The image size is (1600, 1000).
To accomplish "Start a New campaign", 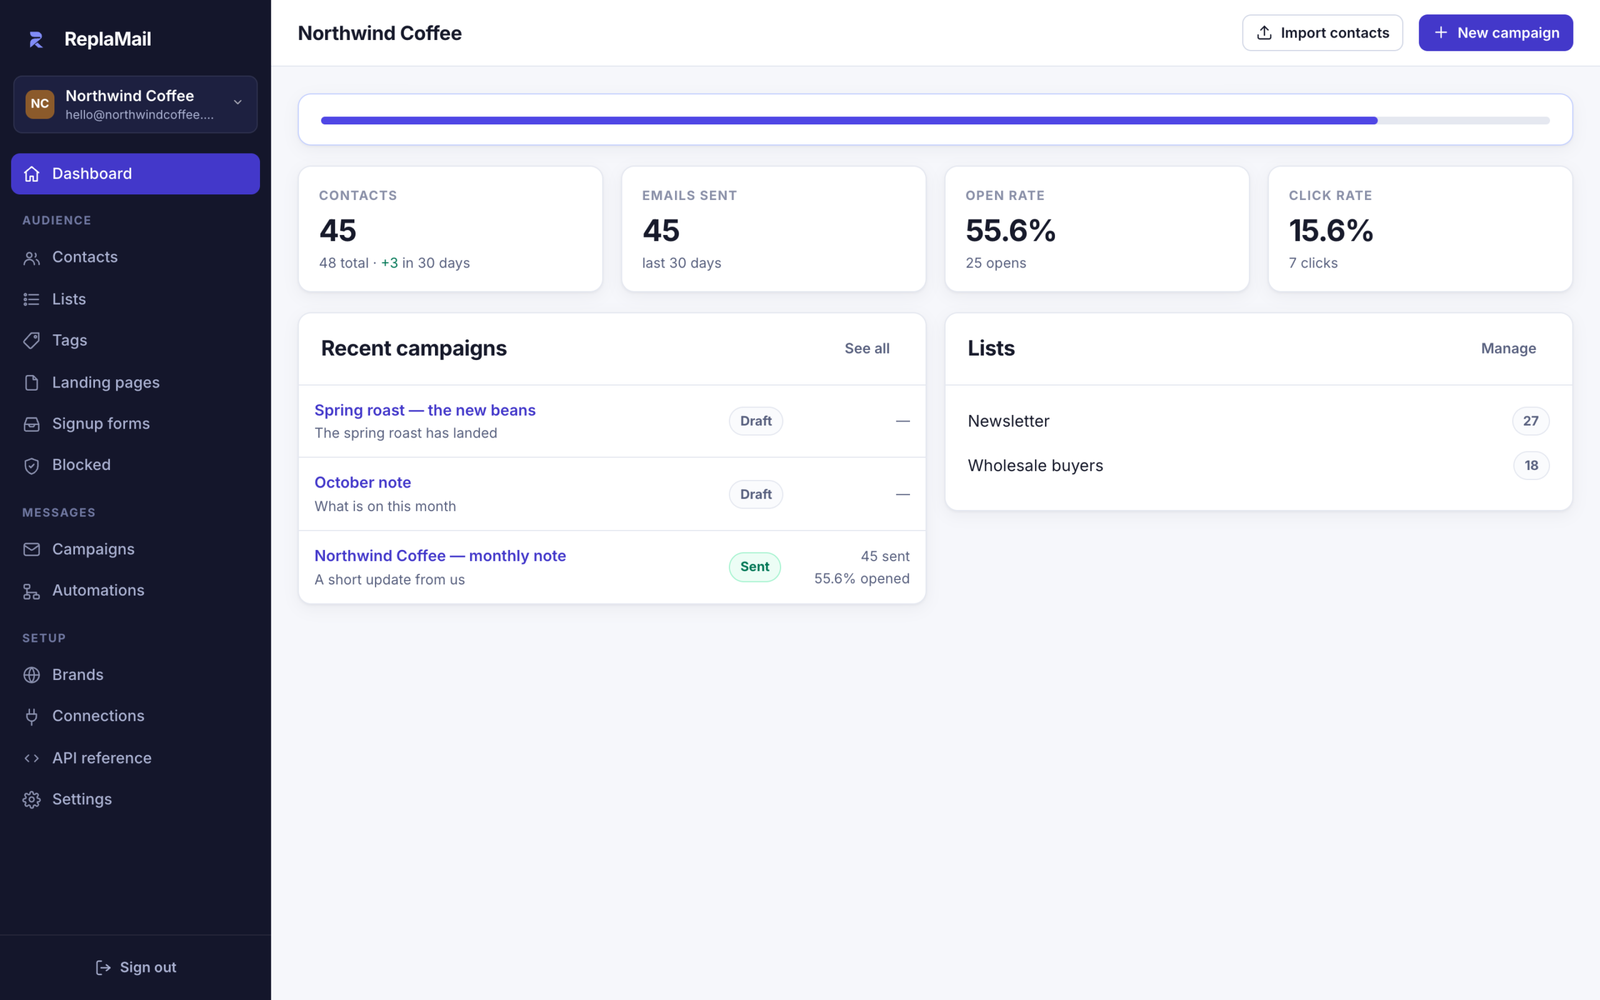I will [1495, 33].
